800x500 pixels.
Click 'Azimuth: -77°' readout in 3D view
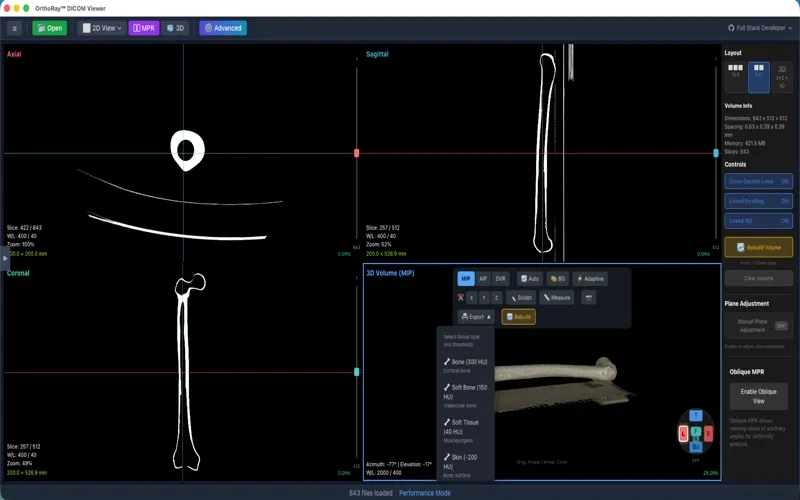click(381, 464)
